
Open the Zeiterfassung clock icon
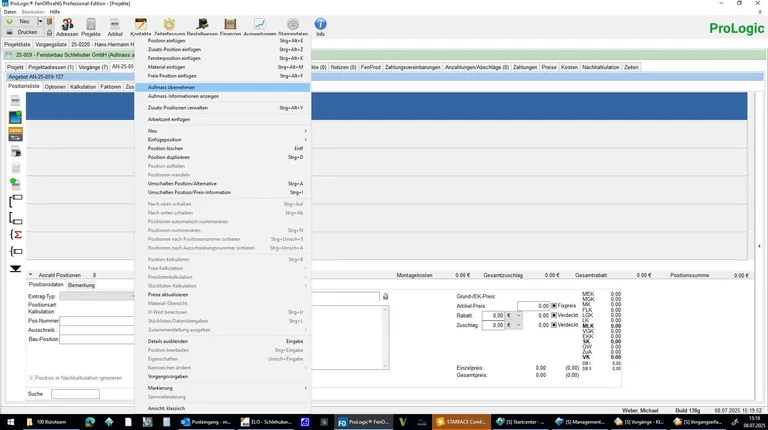tap(169, 25)
